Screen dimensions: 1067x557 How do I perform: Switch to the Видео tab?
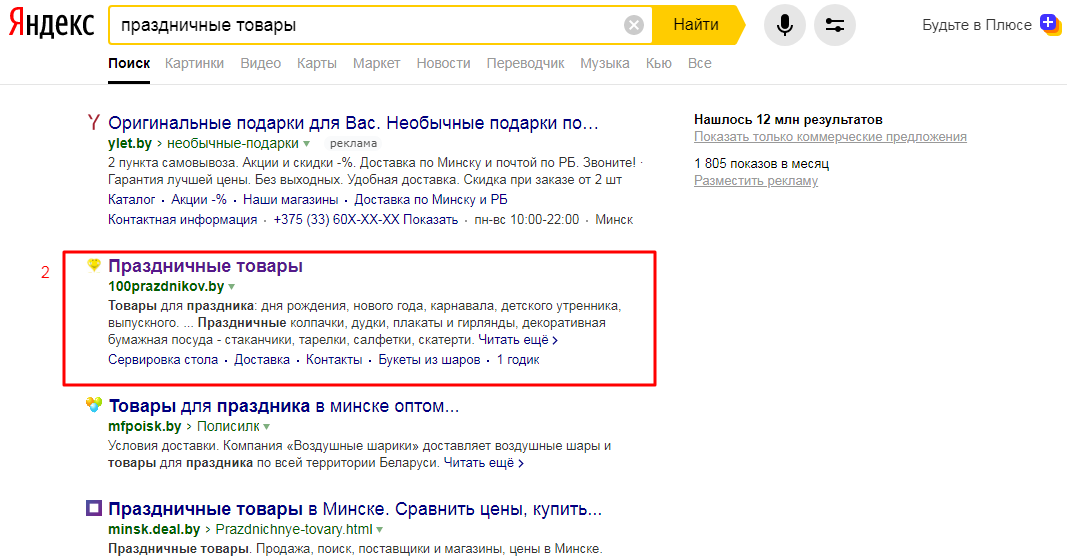pyautogui.click(x=261, y=63)
